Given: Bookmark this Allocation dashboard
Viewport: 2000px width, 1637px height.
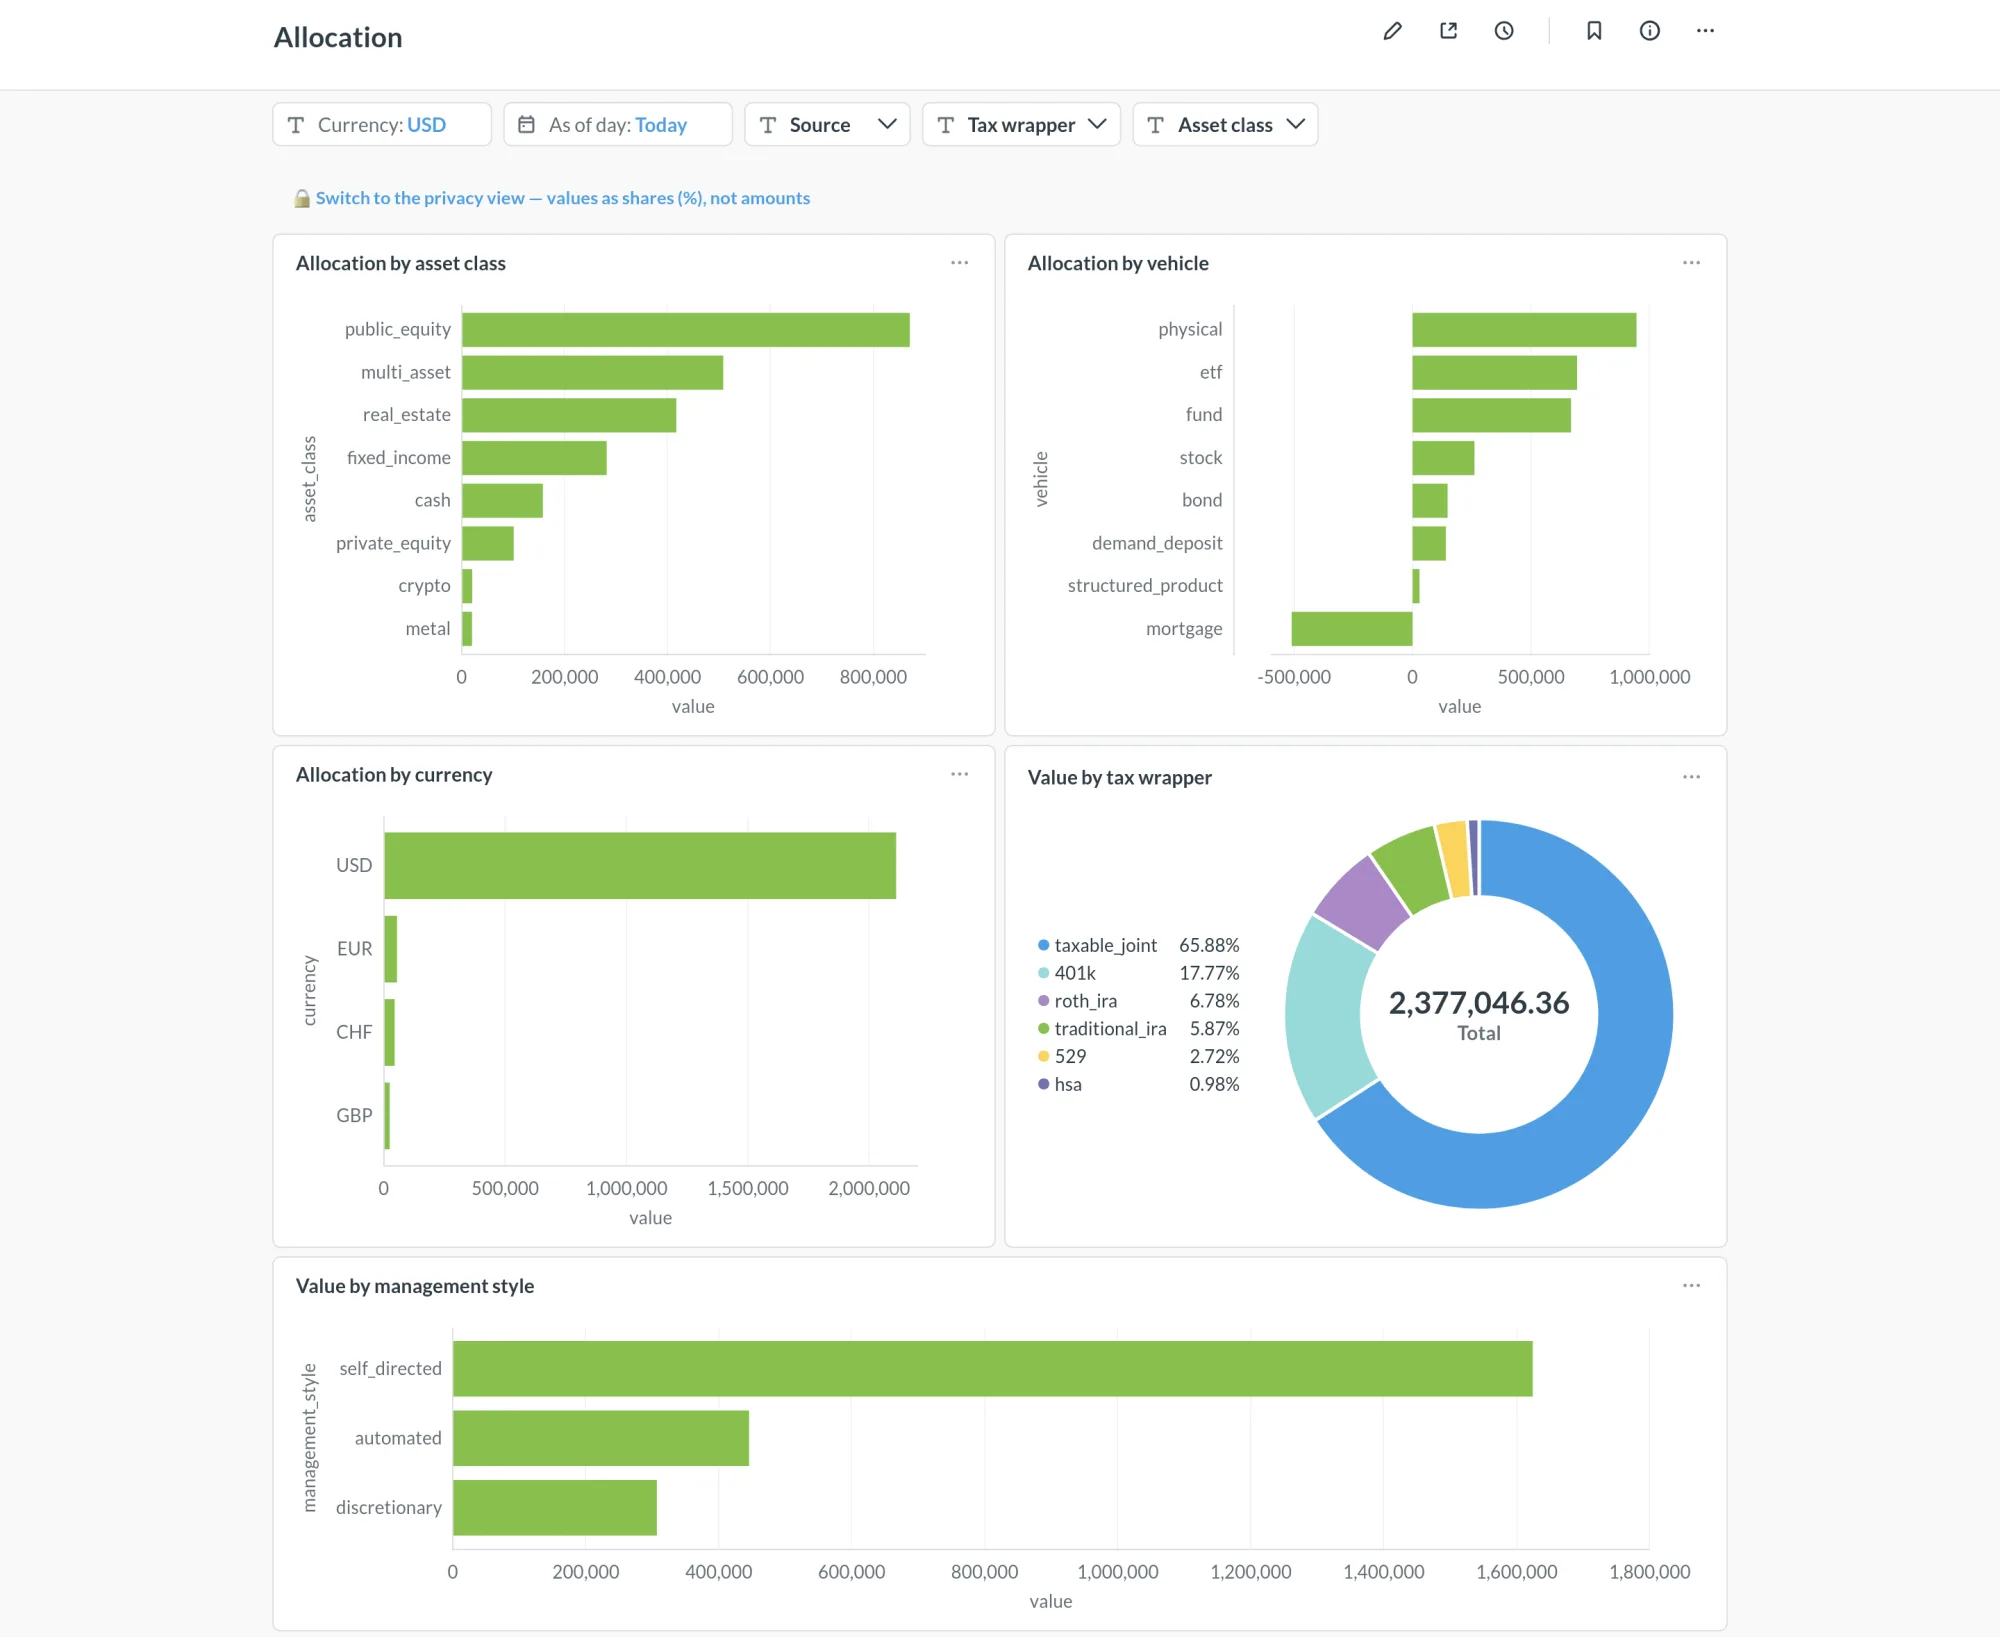Looking at the screenshot, I should tap(1594, 31).
